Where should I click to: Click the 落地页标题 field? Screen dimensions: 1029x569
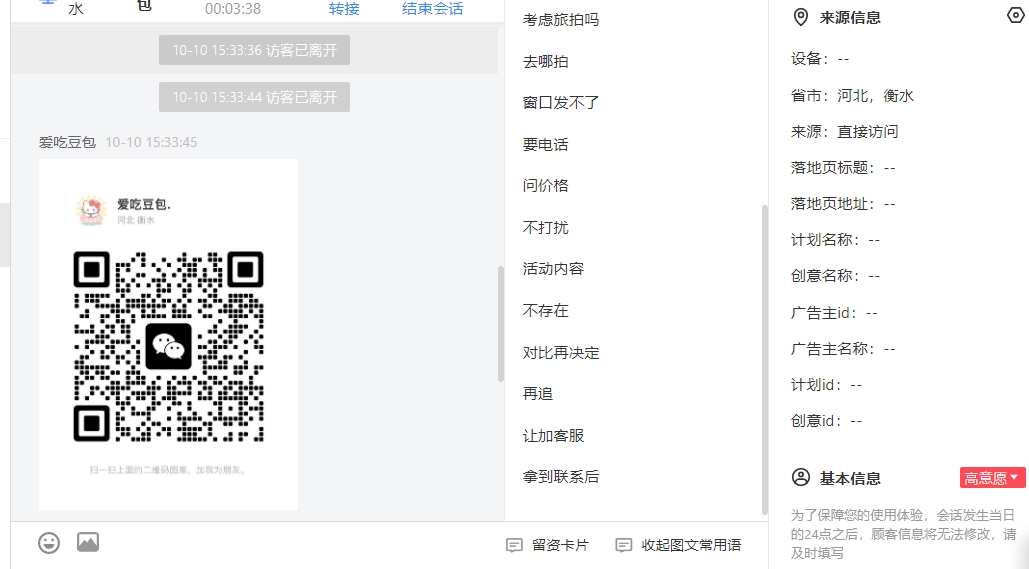(x=843, y=168)
